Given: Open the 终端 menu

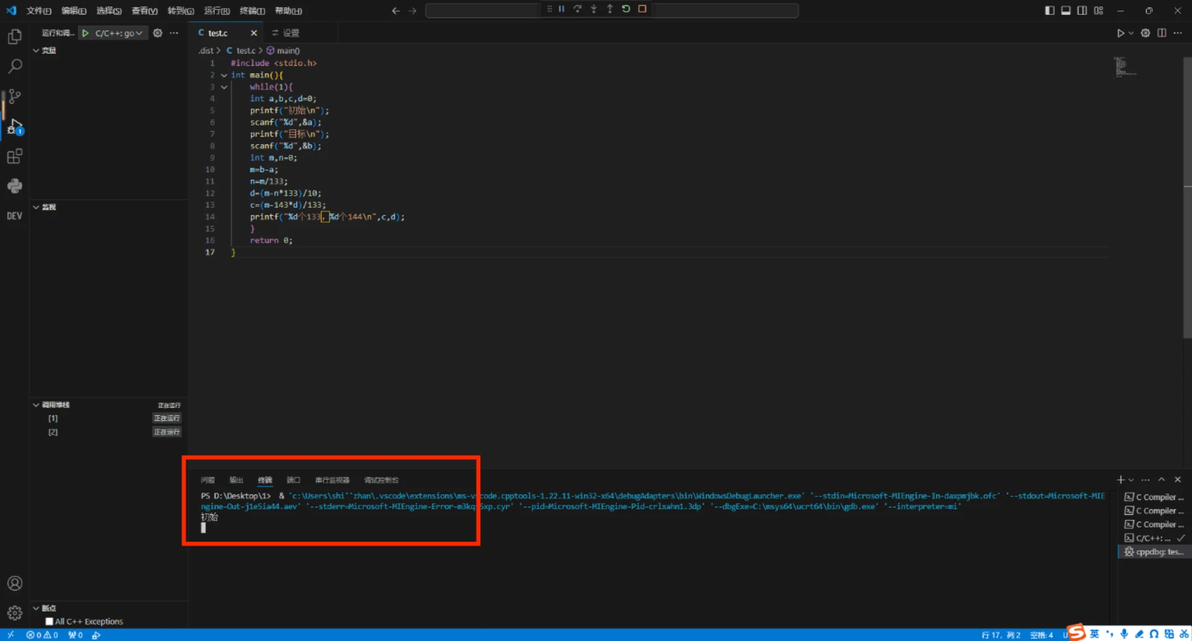Looking at the screenshot, I should (252, 11).
